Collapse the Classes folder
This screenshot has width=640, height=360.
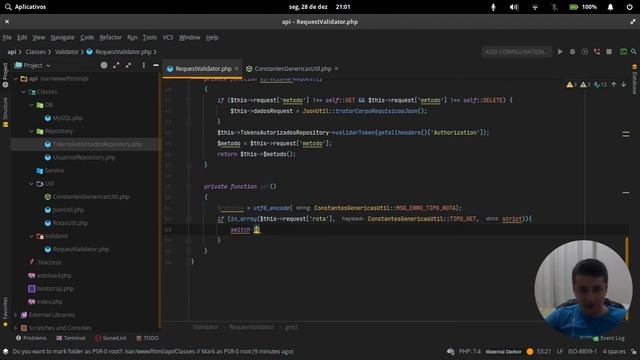pos(24,92)
